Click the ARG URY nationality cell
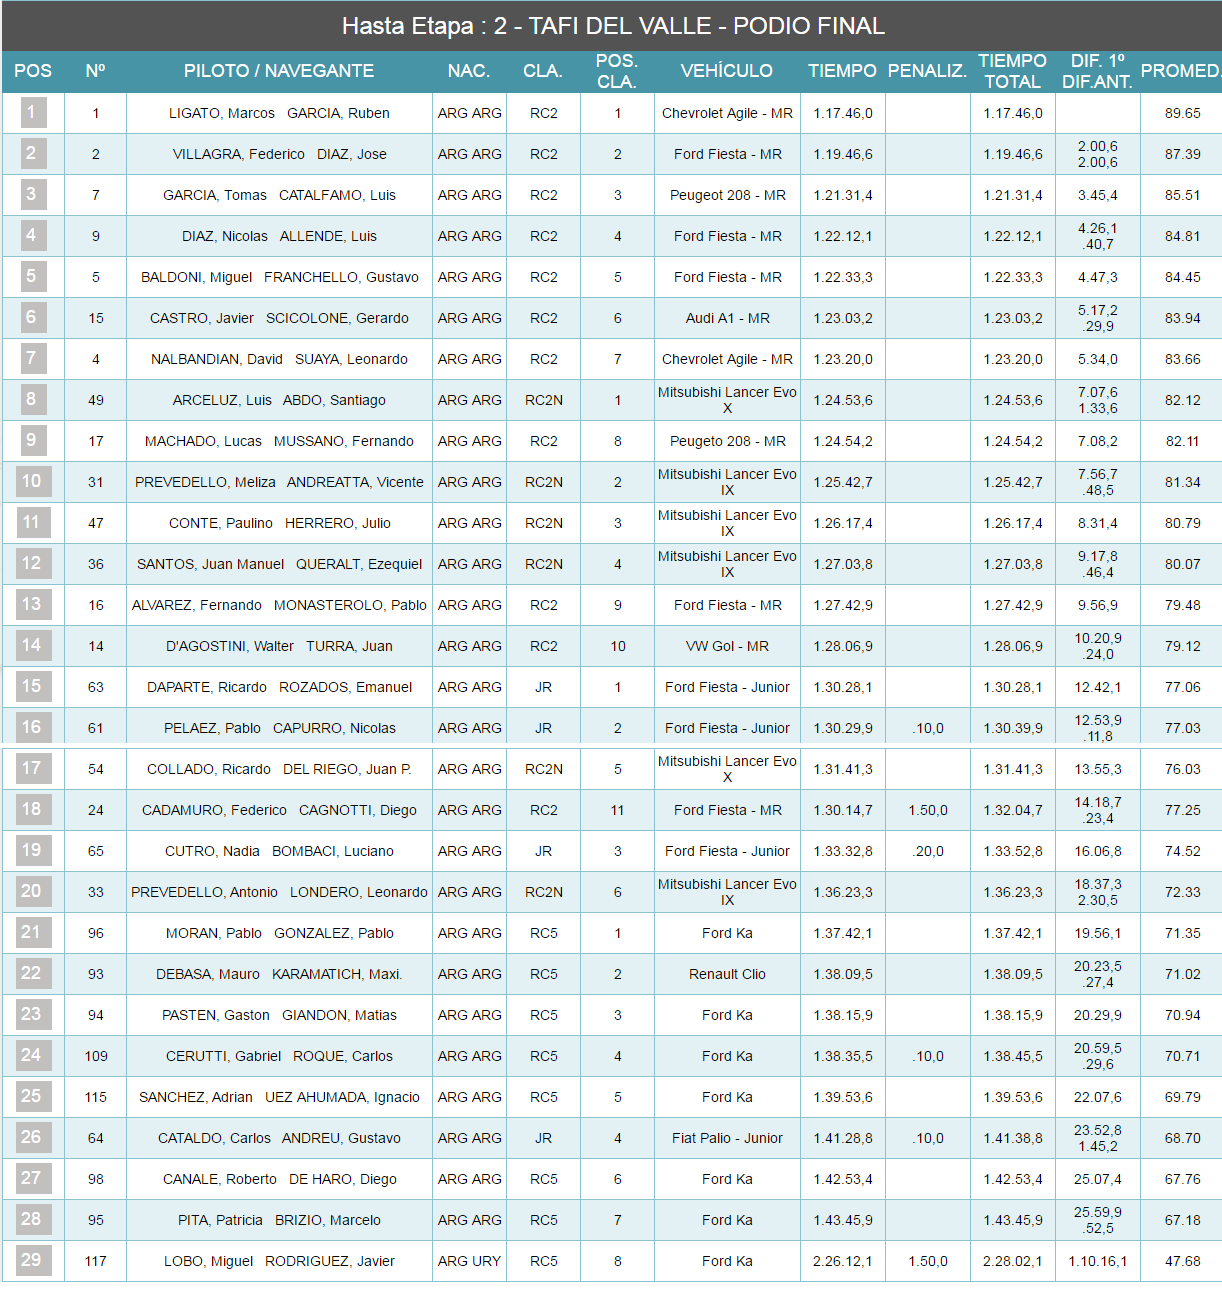 (x=469, y=1261)
